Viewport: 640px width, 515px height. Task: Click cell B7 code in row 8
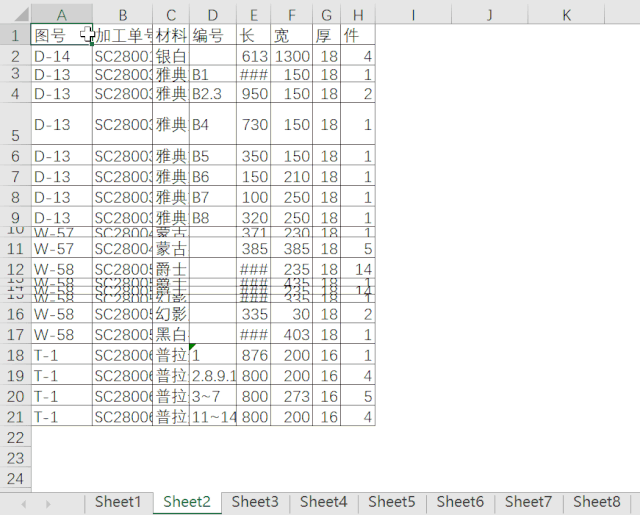[213, 197]
